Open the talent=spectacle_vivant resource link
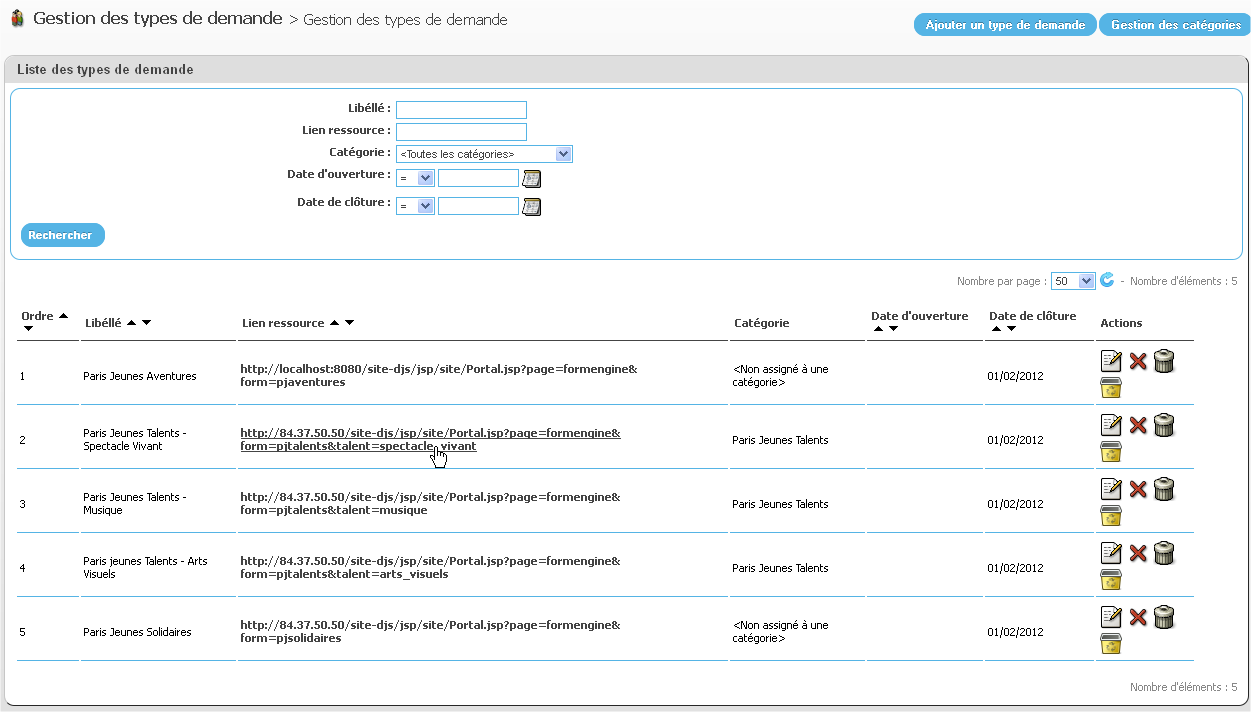The image size is (1251, 712). coord(430,440)
